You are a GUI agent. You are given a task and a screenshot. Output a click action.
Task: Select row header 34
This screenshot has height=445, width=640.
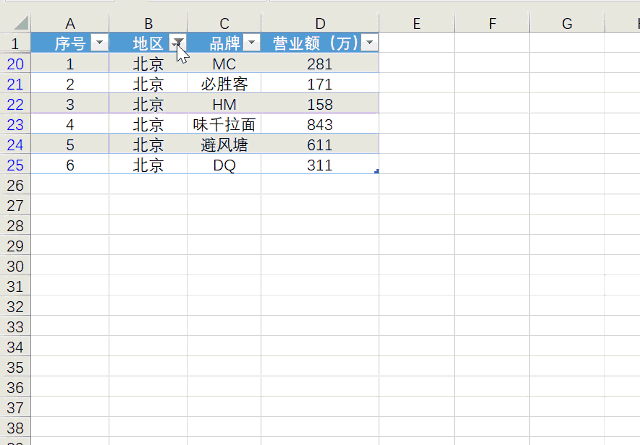[x=15, y=347]
